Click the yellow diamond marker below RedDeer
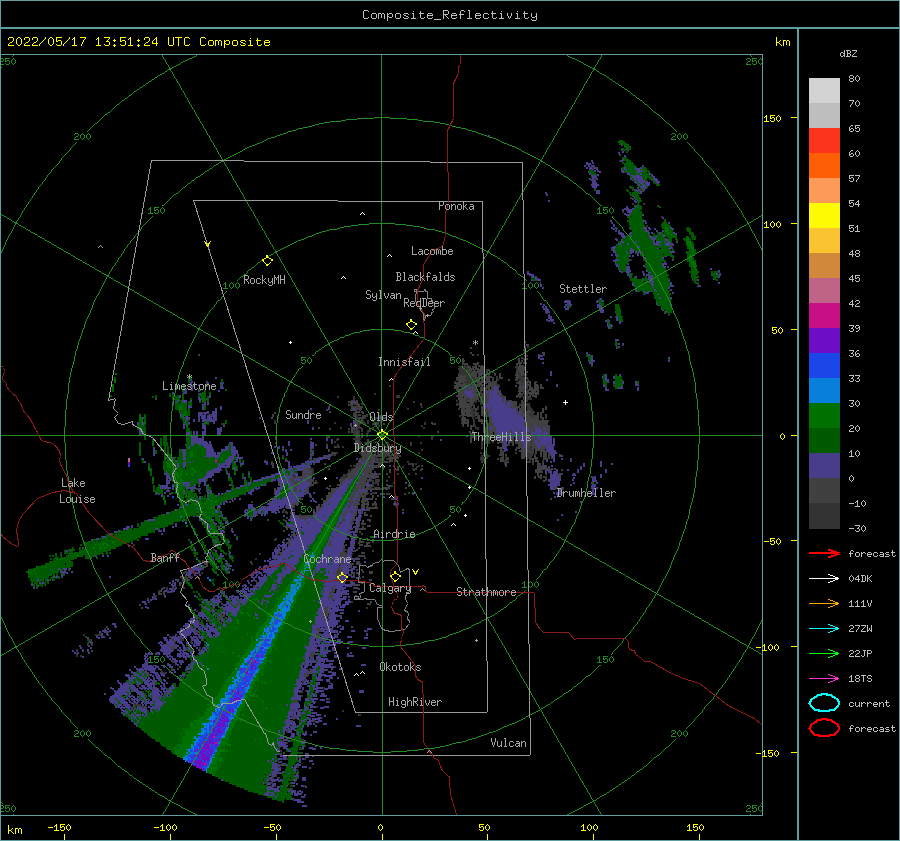 click(412, 325)
